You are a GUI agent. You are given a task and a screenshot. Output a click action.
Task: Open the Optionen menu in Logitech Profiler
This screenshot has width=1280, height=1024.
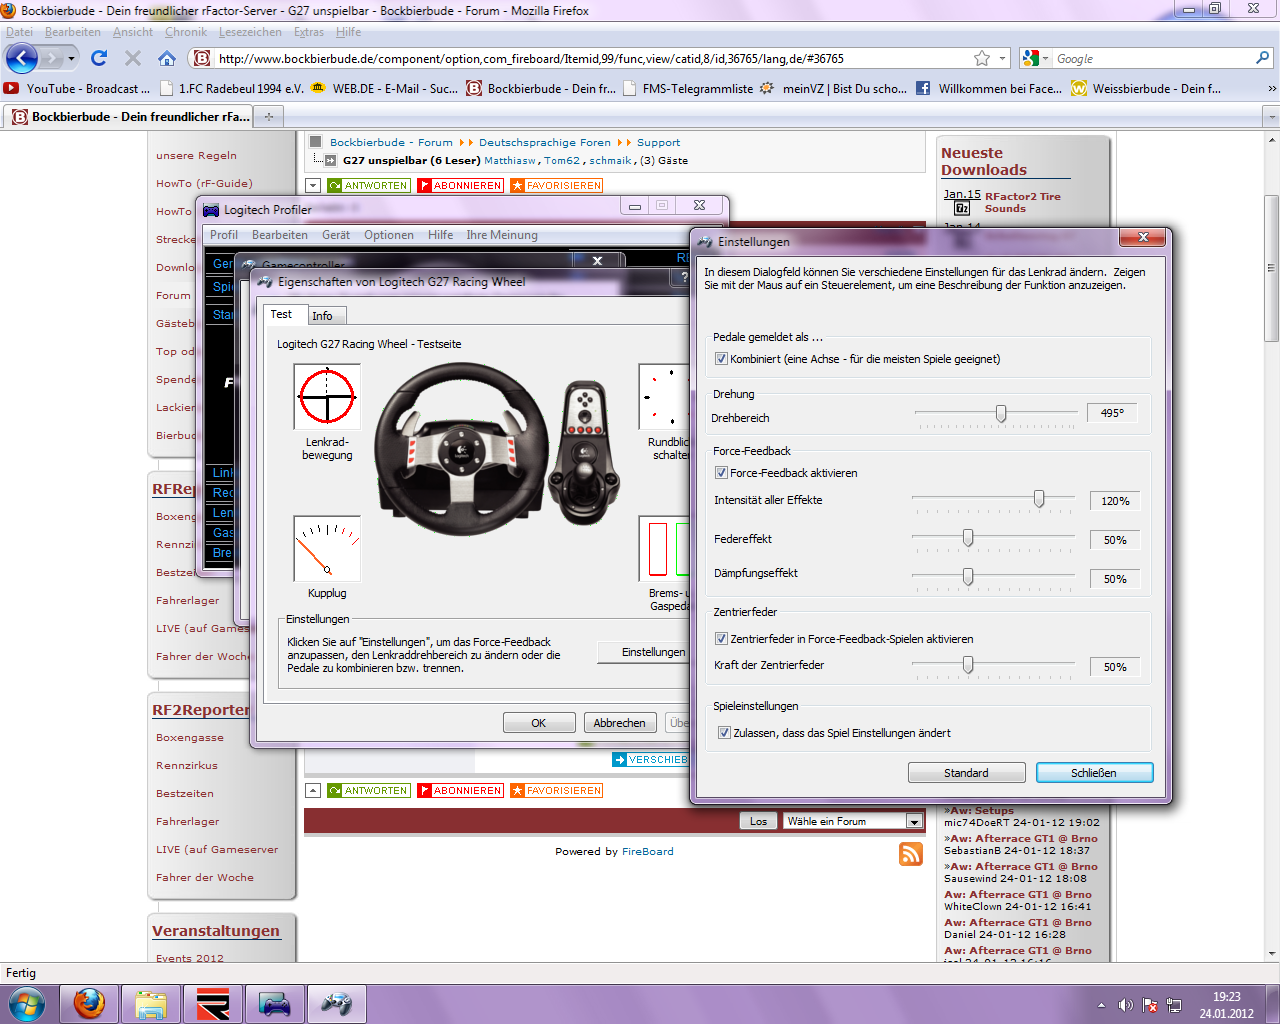[388, 235]
